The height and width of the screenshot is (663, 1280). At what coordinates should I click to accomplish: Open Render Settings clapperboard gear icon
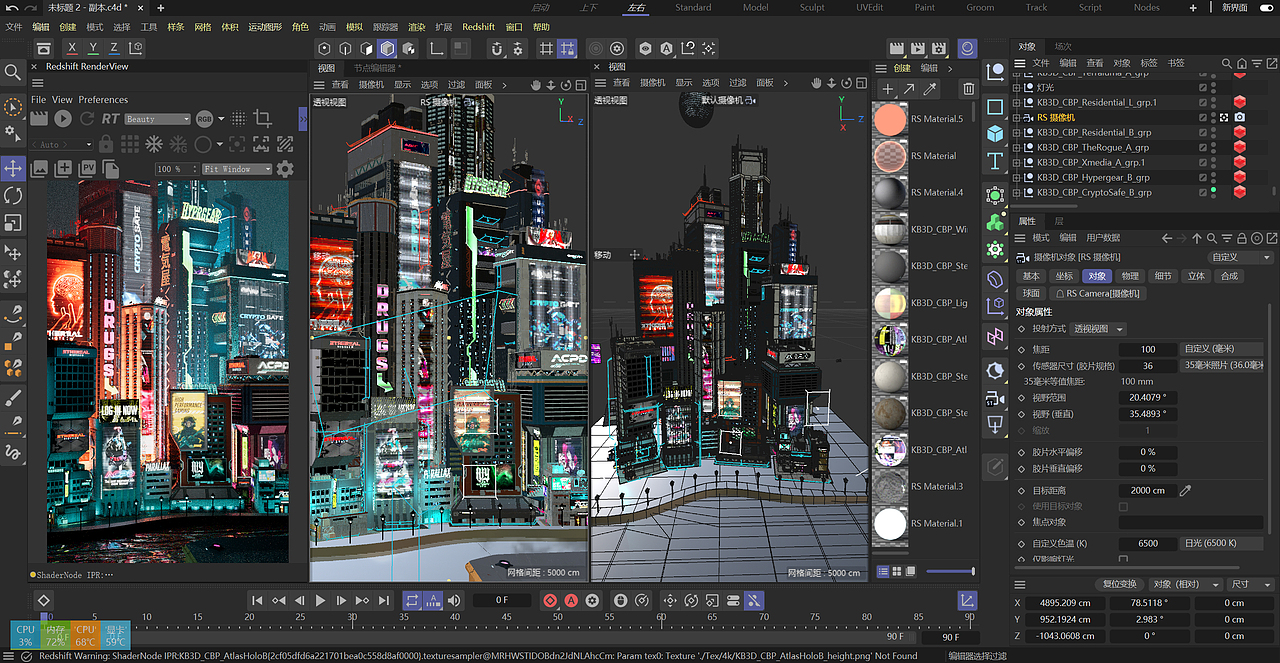pyautogui.click(x=939, y=48)
